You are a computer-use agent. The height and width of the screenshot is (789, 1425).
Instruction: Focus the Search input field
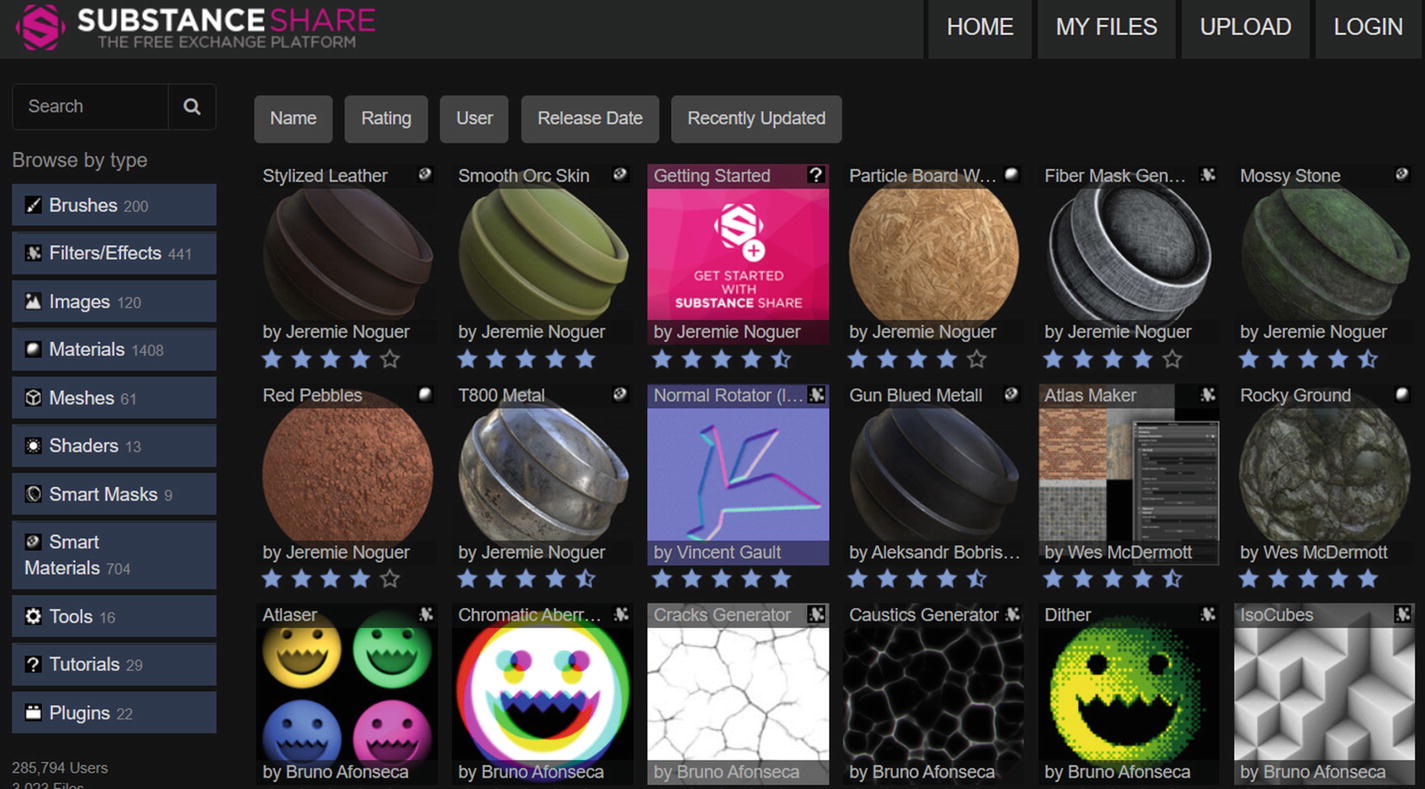90,107
